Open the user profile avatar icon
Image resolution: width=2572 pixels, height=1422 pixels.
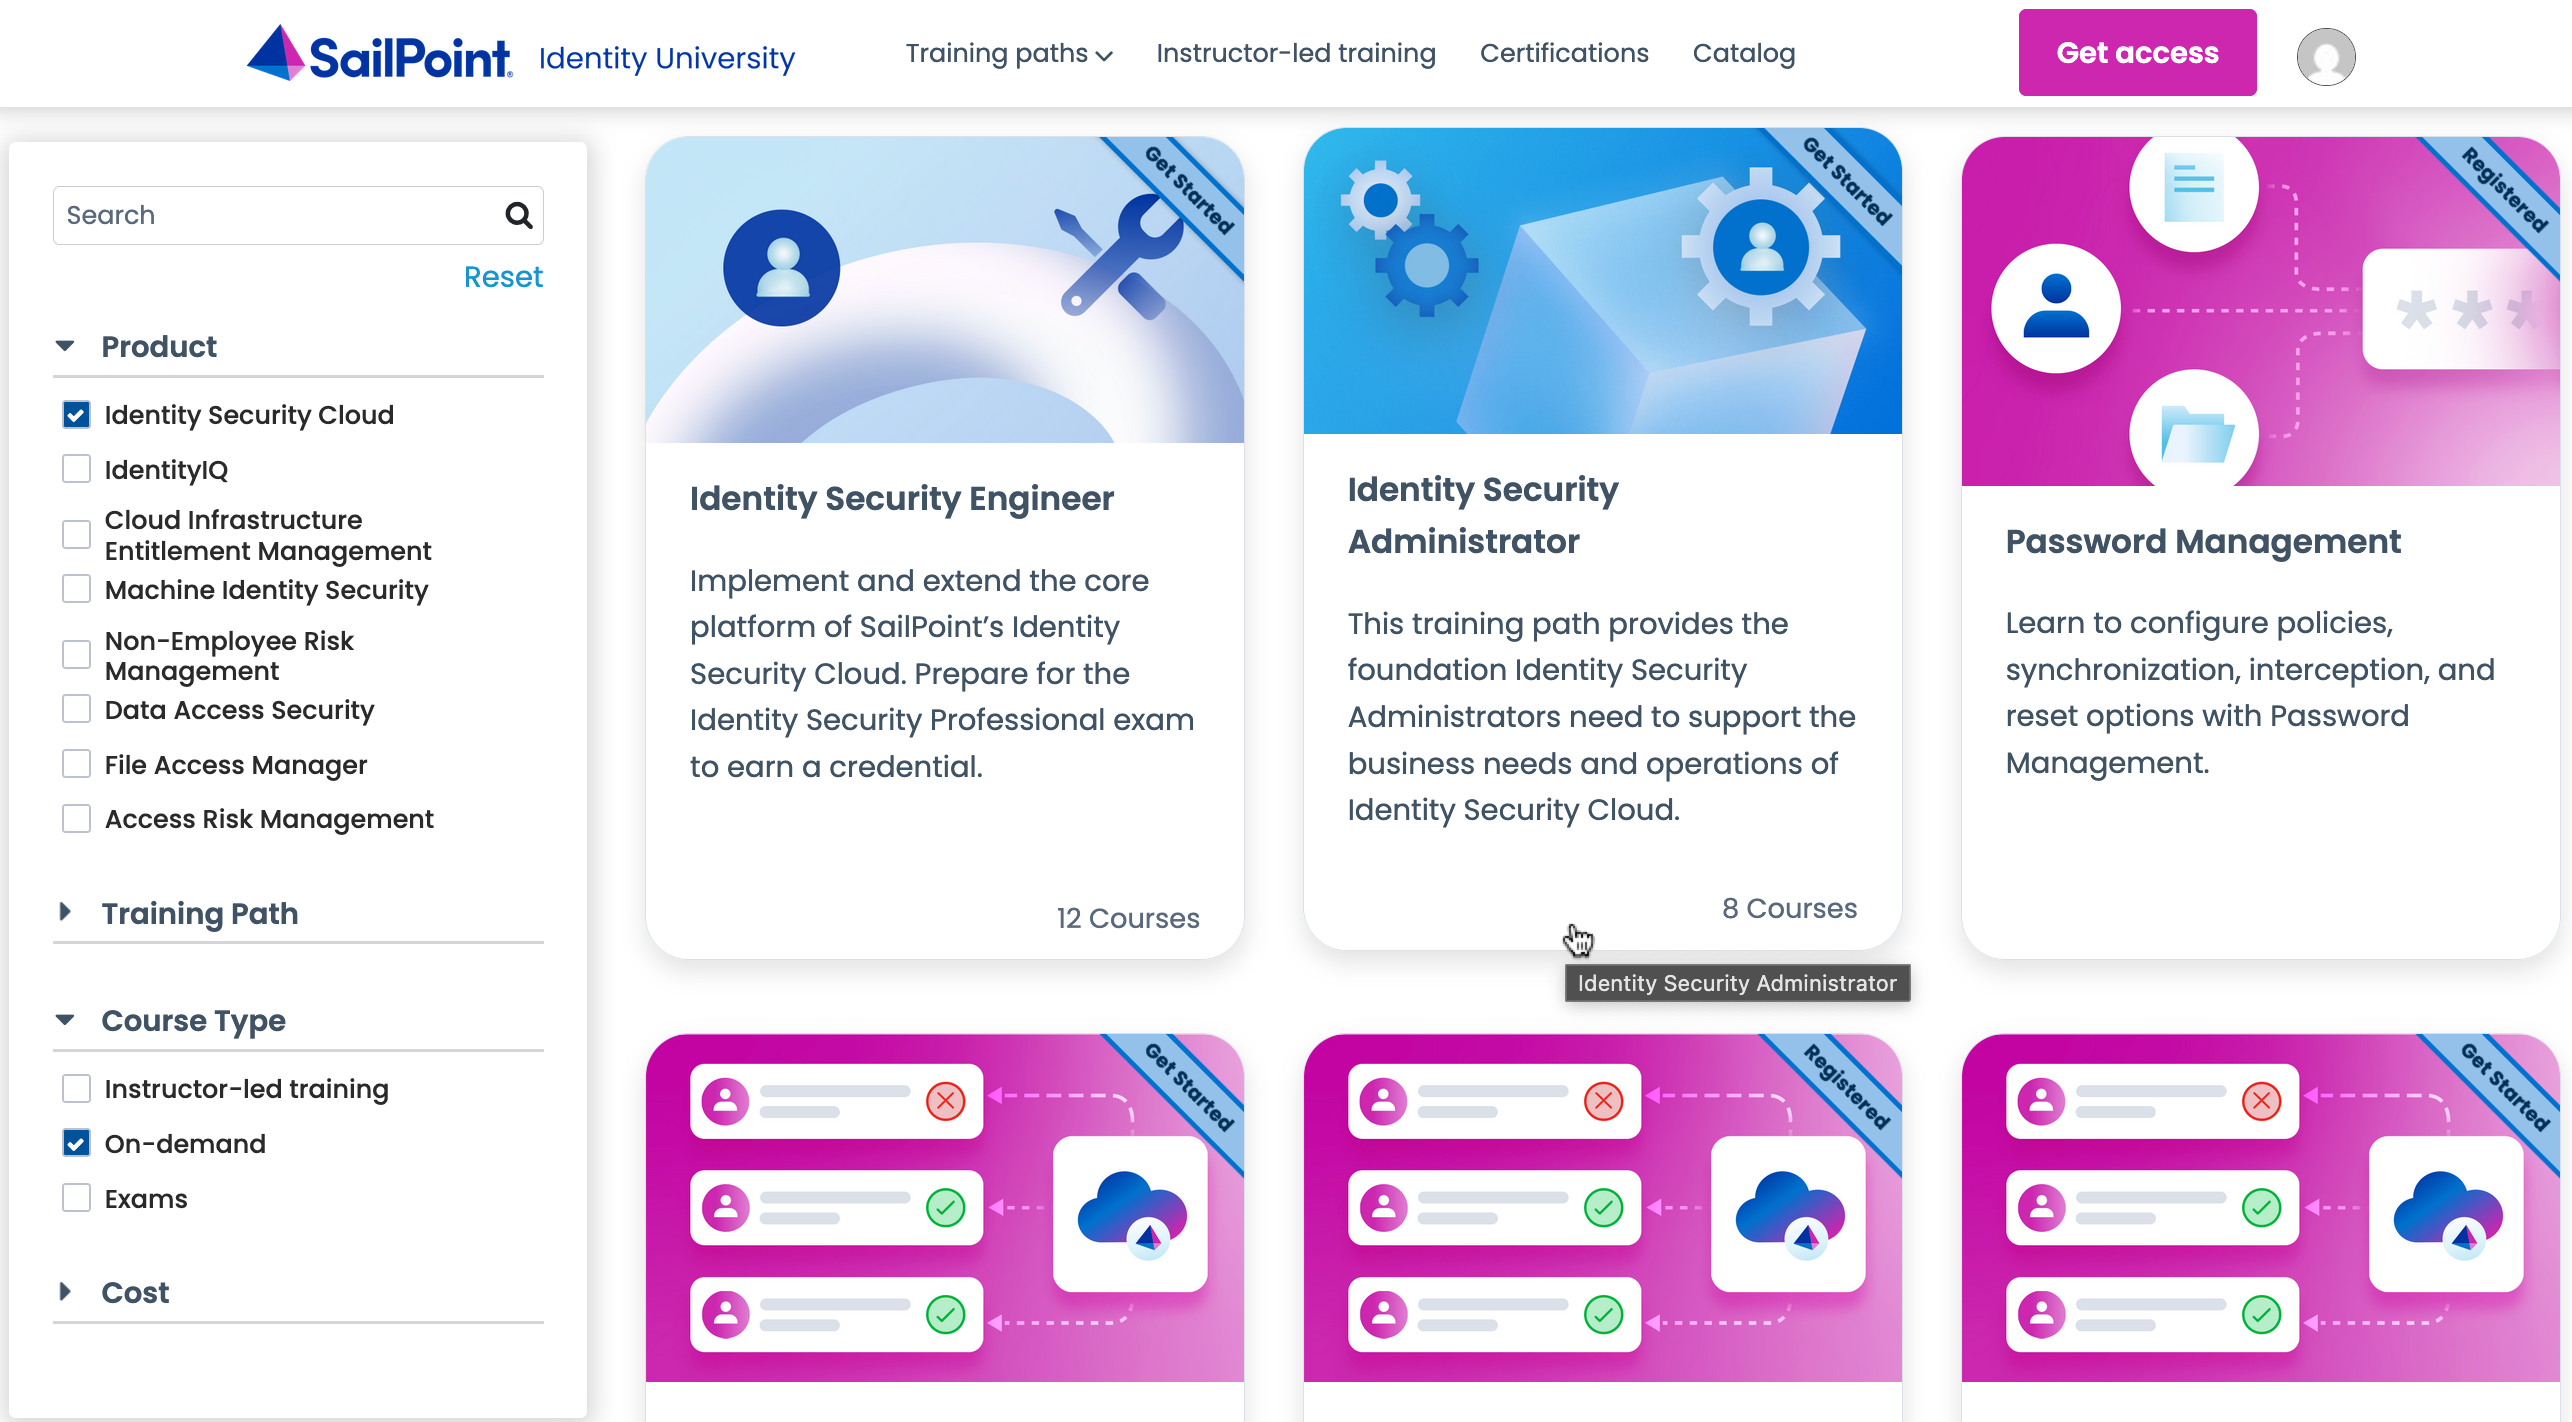tap(2325, 57)
